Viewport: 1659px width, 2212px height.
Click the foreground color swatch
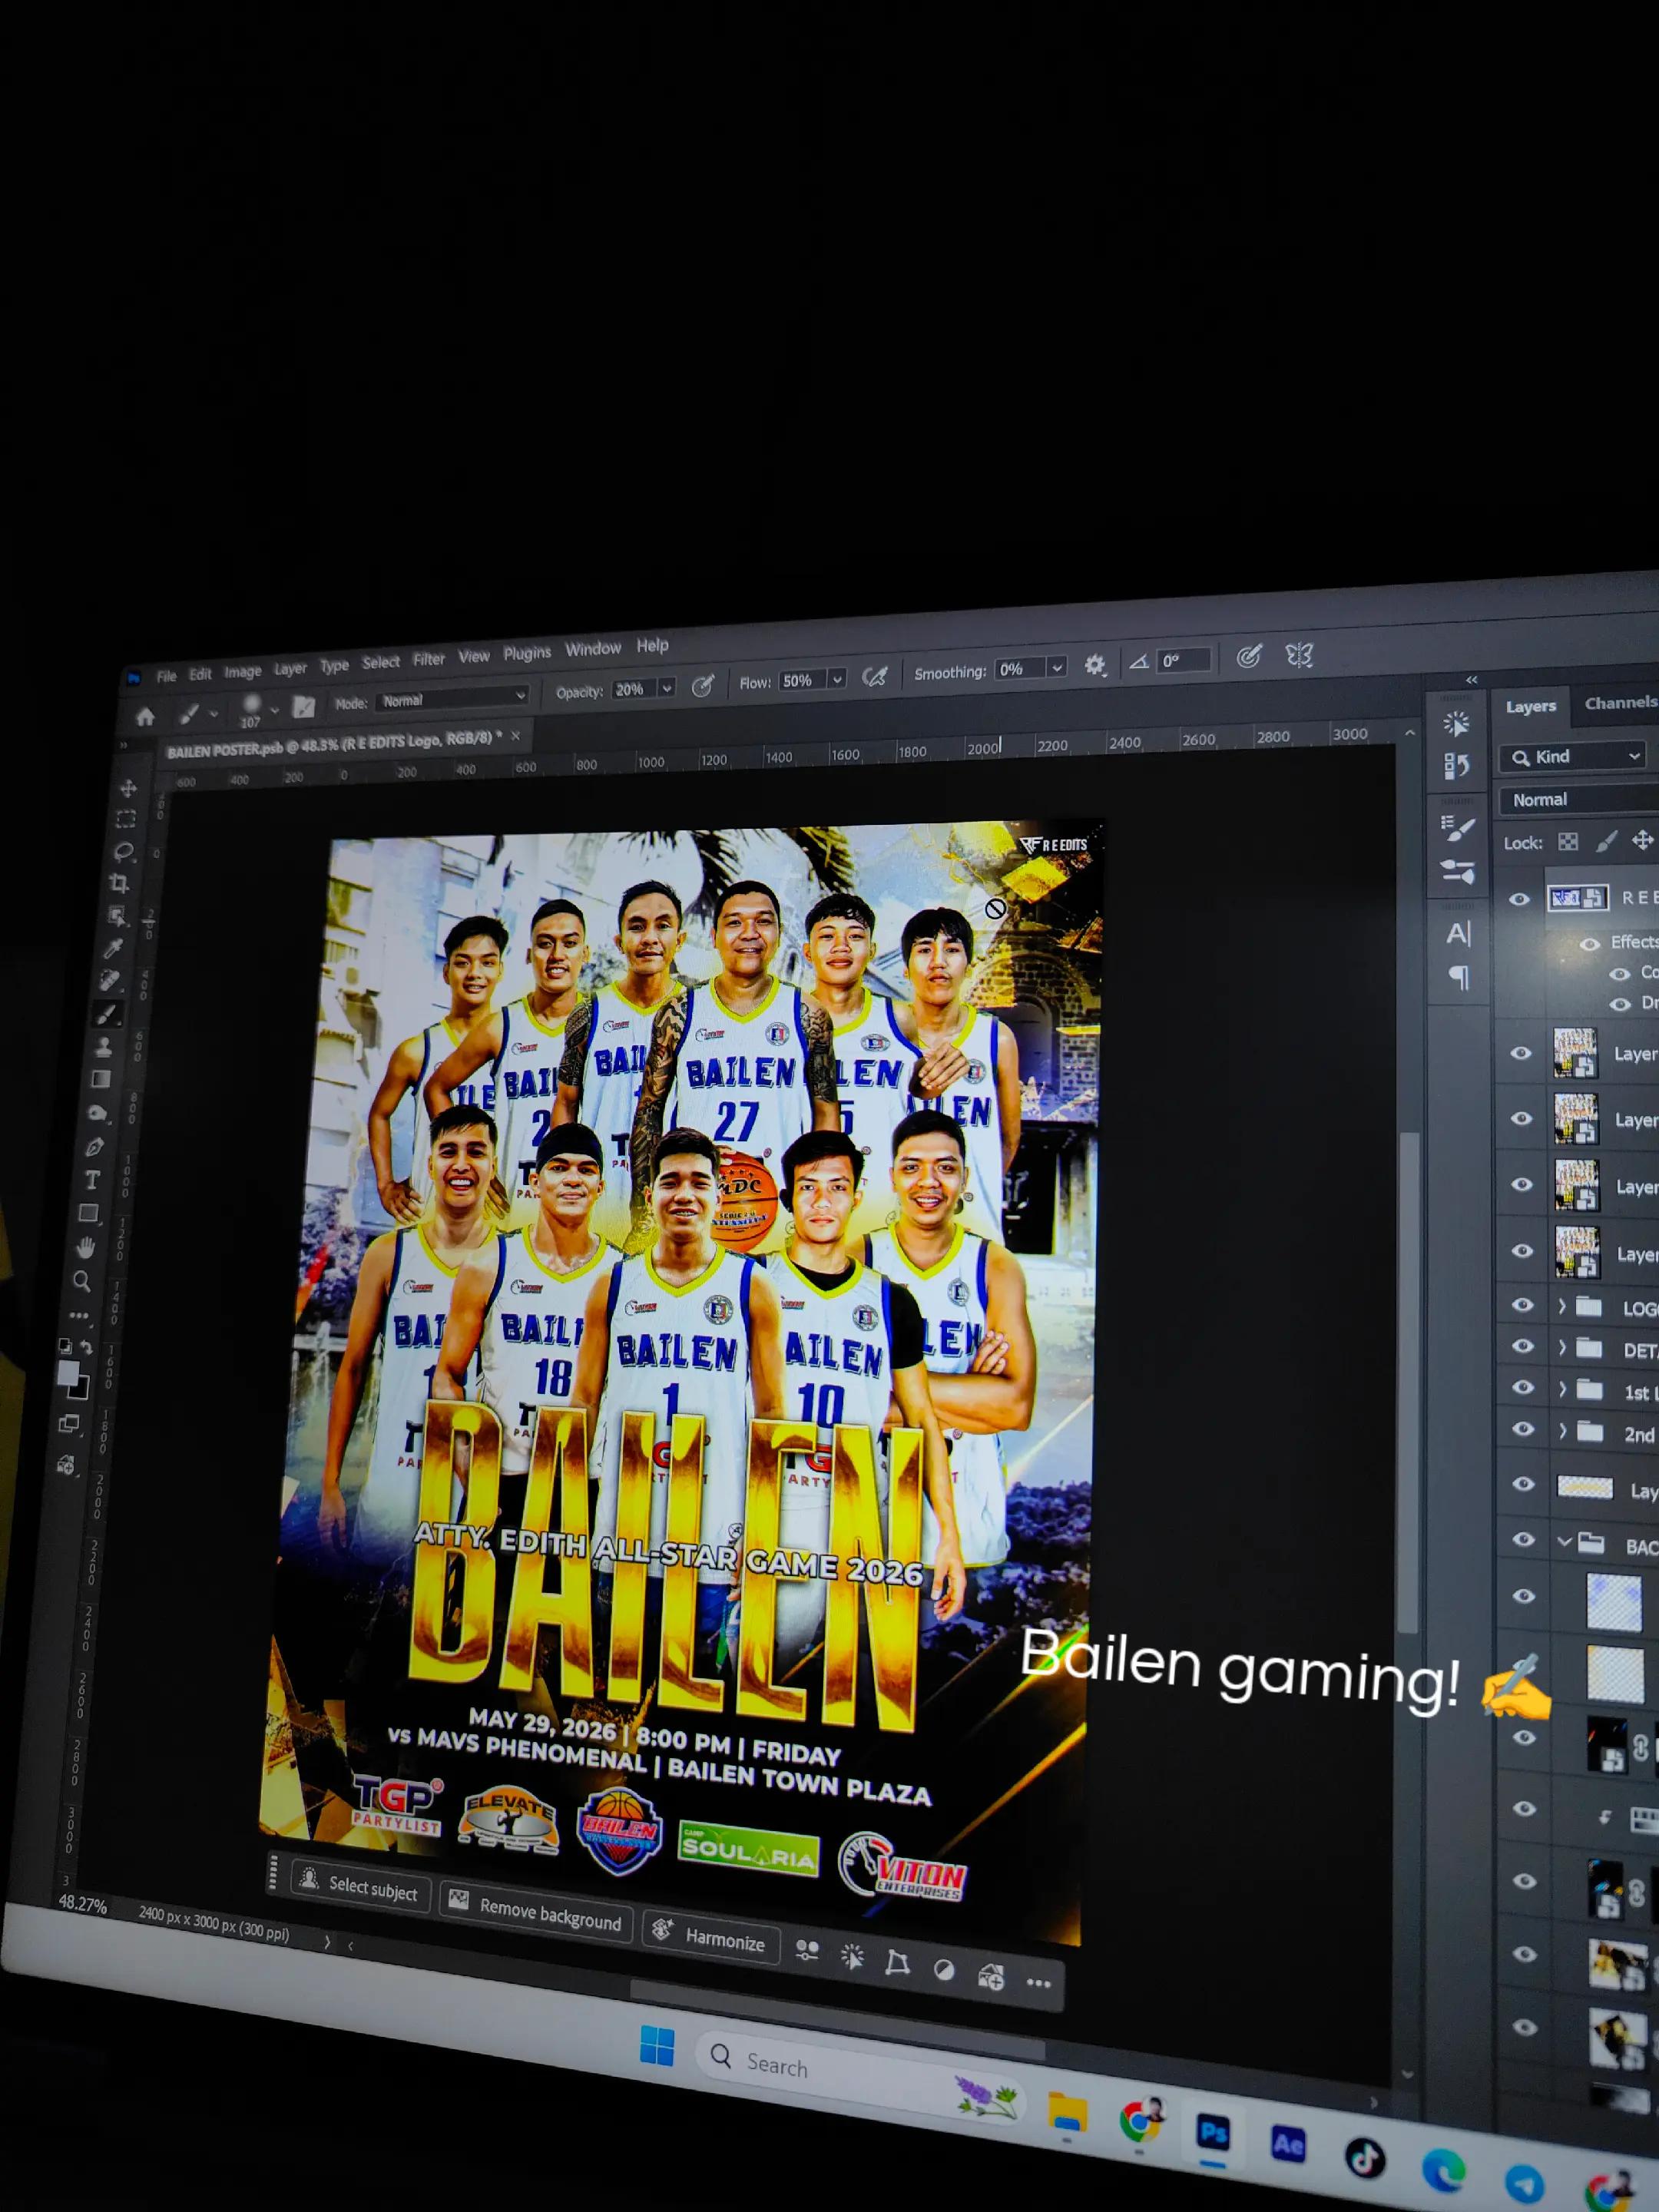tap(67, 1373)
